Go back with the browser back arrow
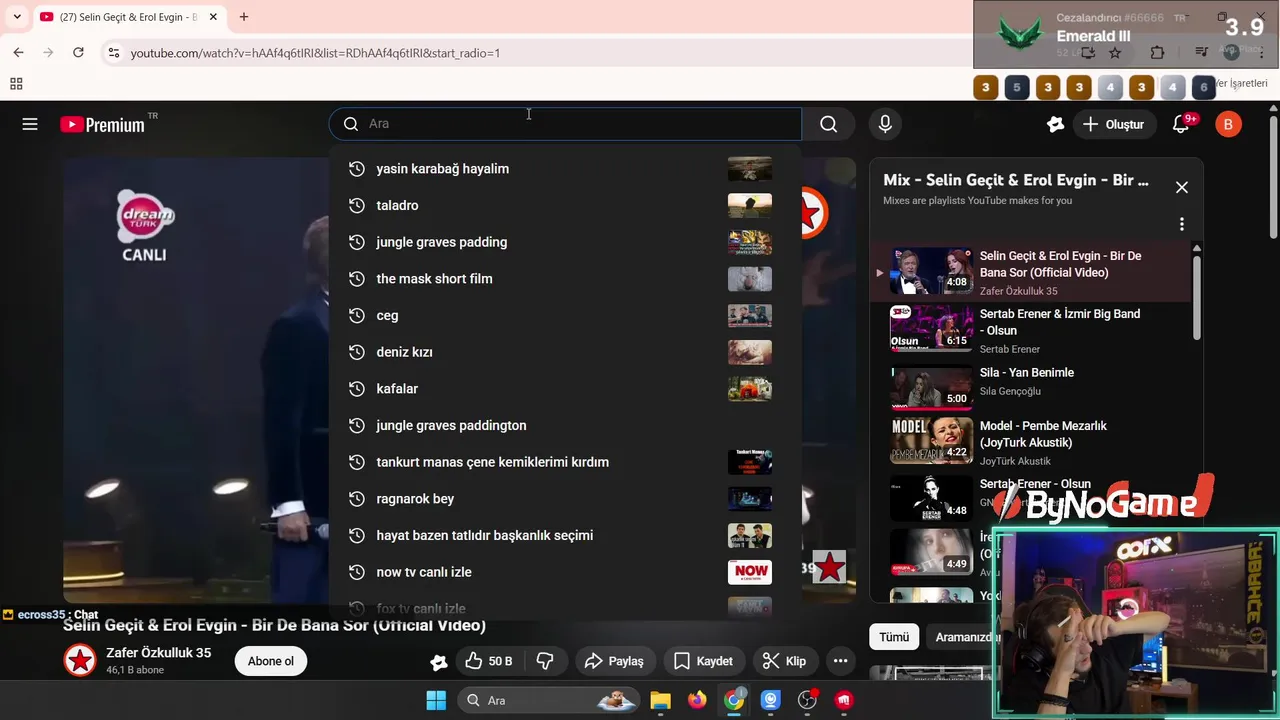 [18, 52]
